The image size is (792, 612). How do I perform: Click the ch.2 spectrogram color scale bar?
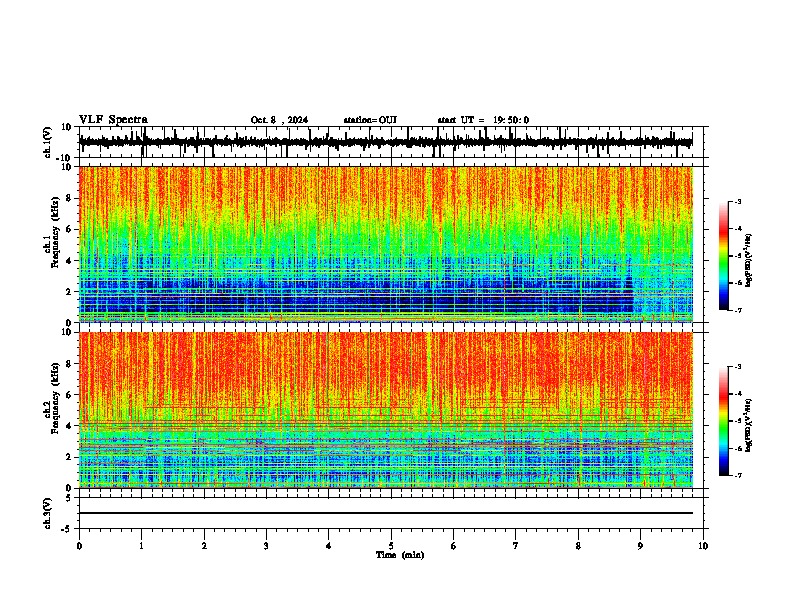coord(723,421)
